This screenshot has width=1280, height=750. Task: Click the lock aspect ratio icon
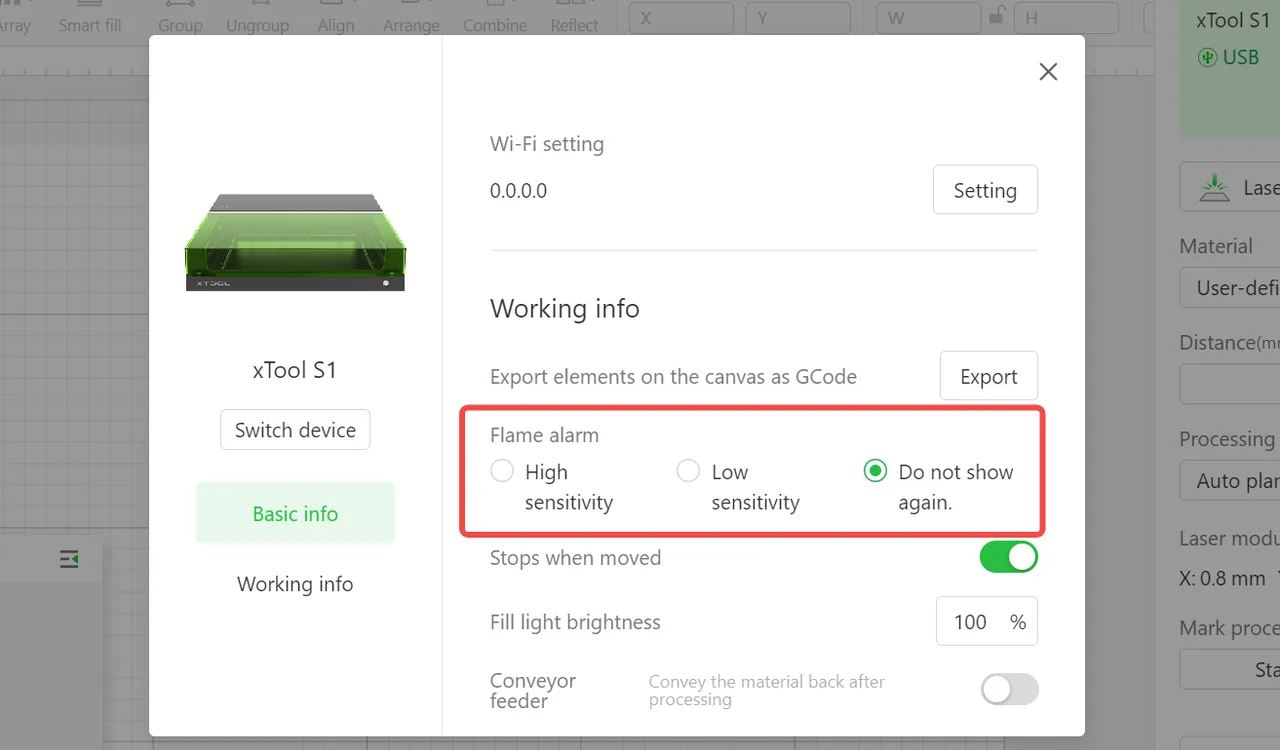click(x=997, y=17)
